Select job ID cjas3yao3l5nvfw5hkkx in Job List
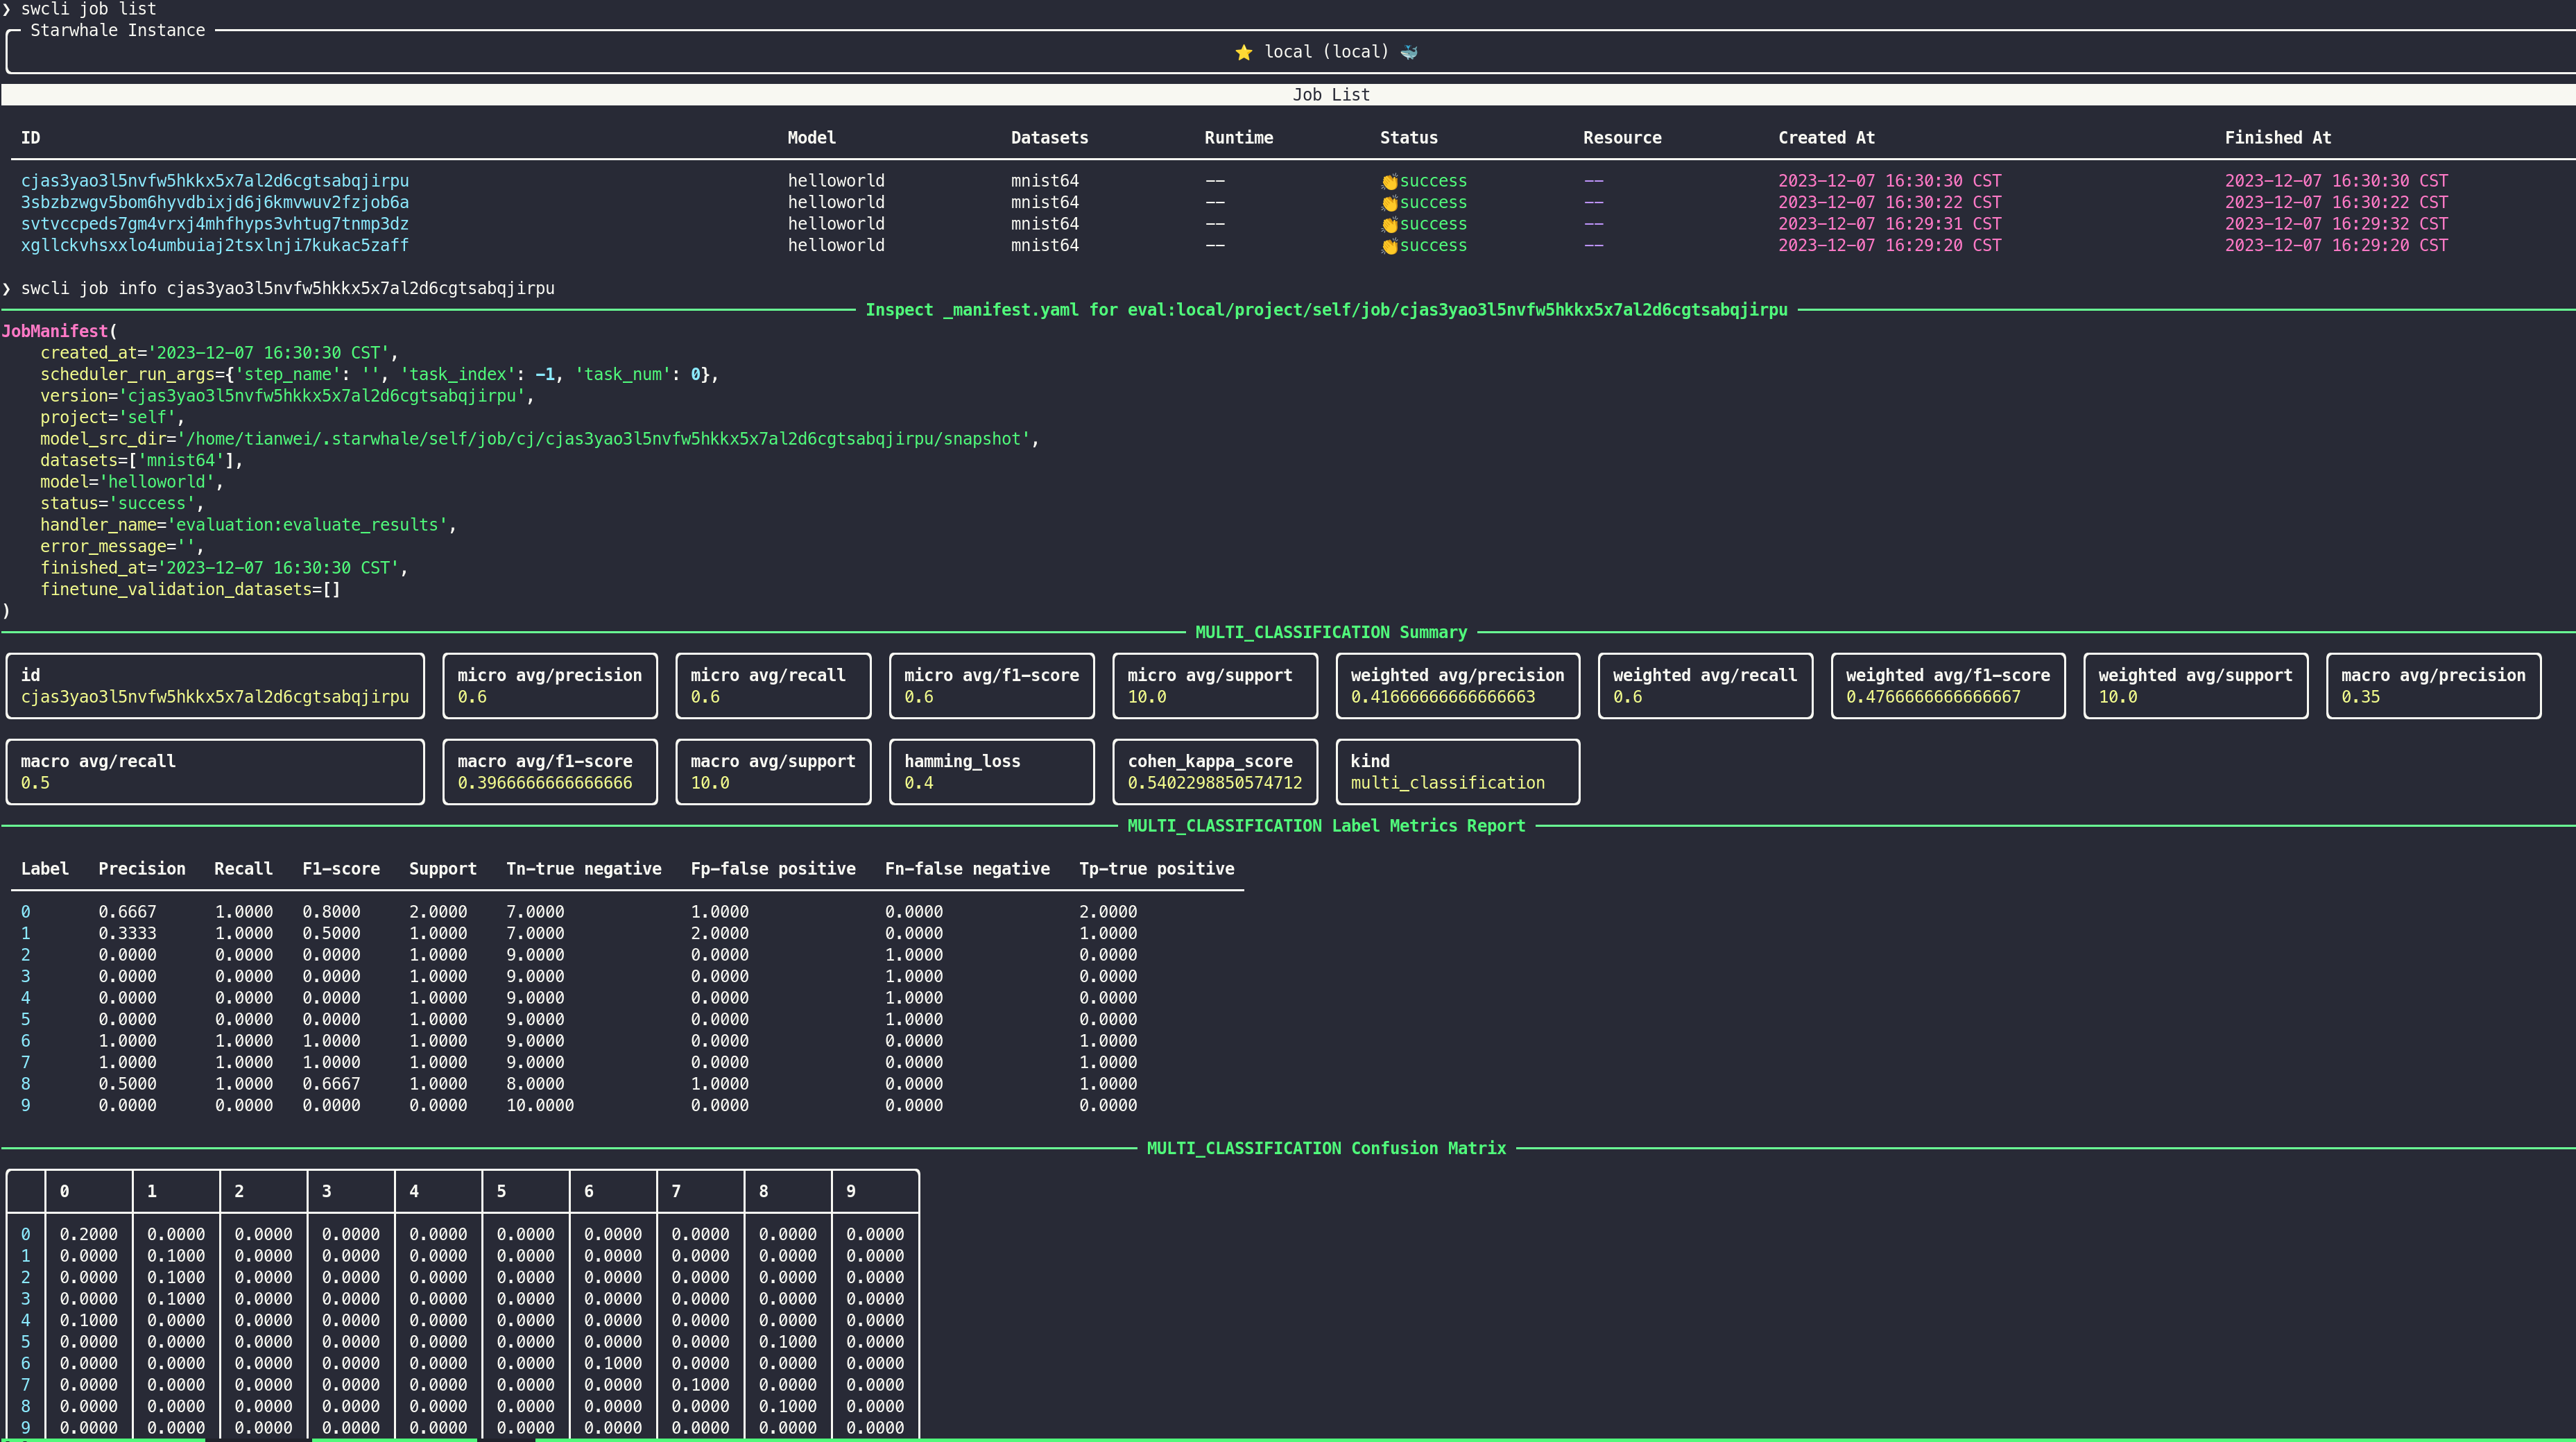 [215, 181]
